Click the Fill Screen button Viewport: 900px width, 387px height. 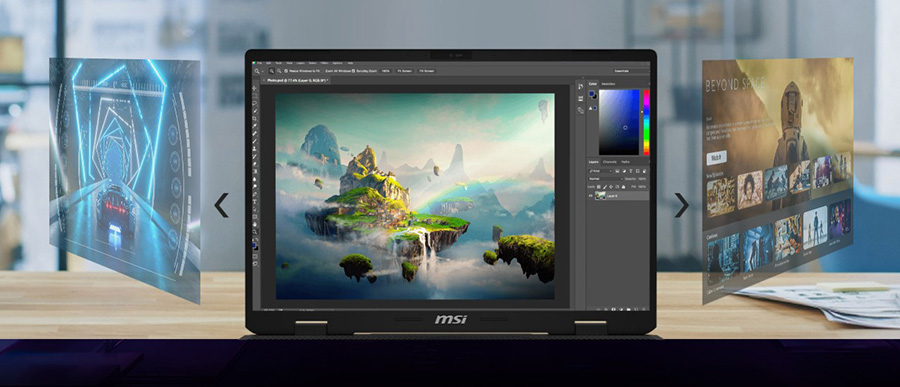426,71
